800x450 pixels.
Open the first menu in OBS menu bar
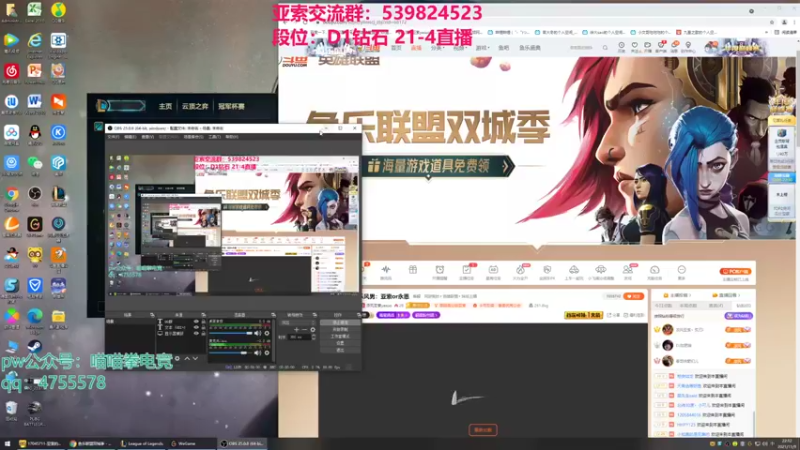[113, 137]
